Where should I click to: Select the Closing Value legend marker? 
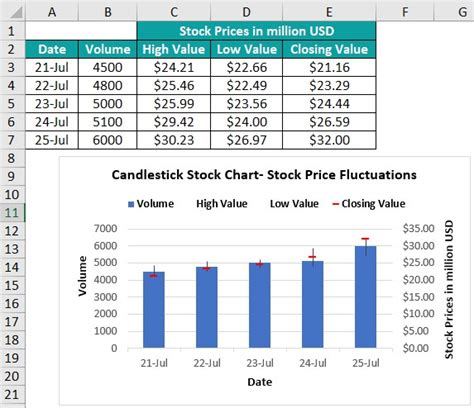[336, 204]
